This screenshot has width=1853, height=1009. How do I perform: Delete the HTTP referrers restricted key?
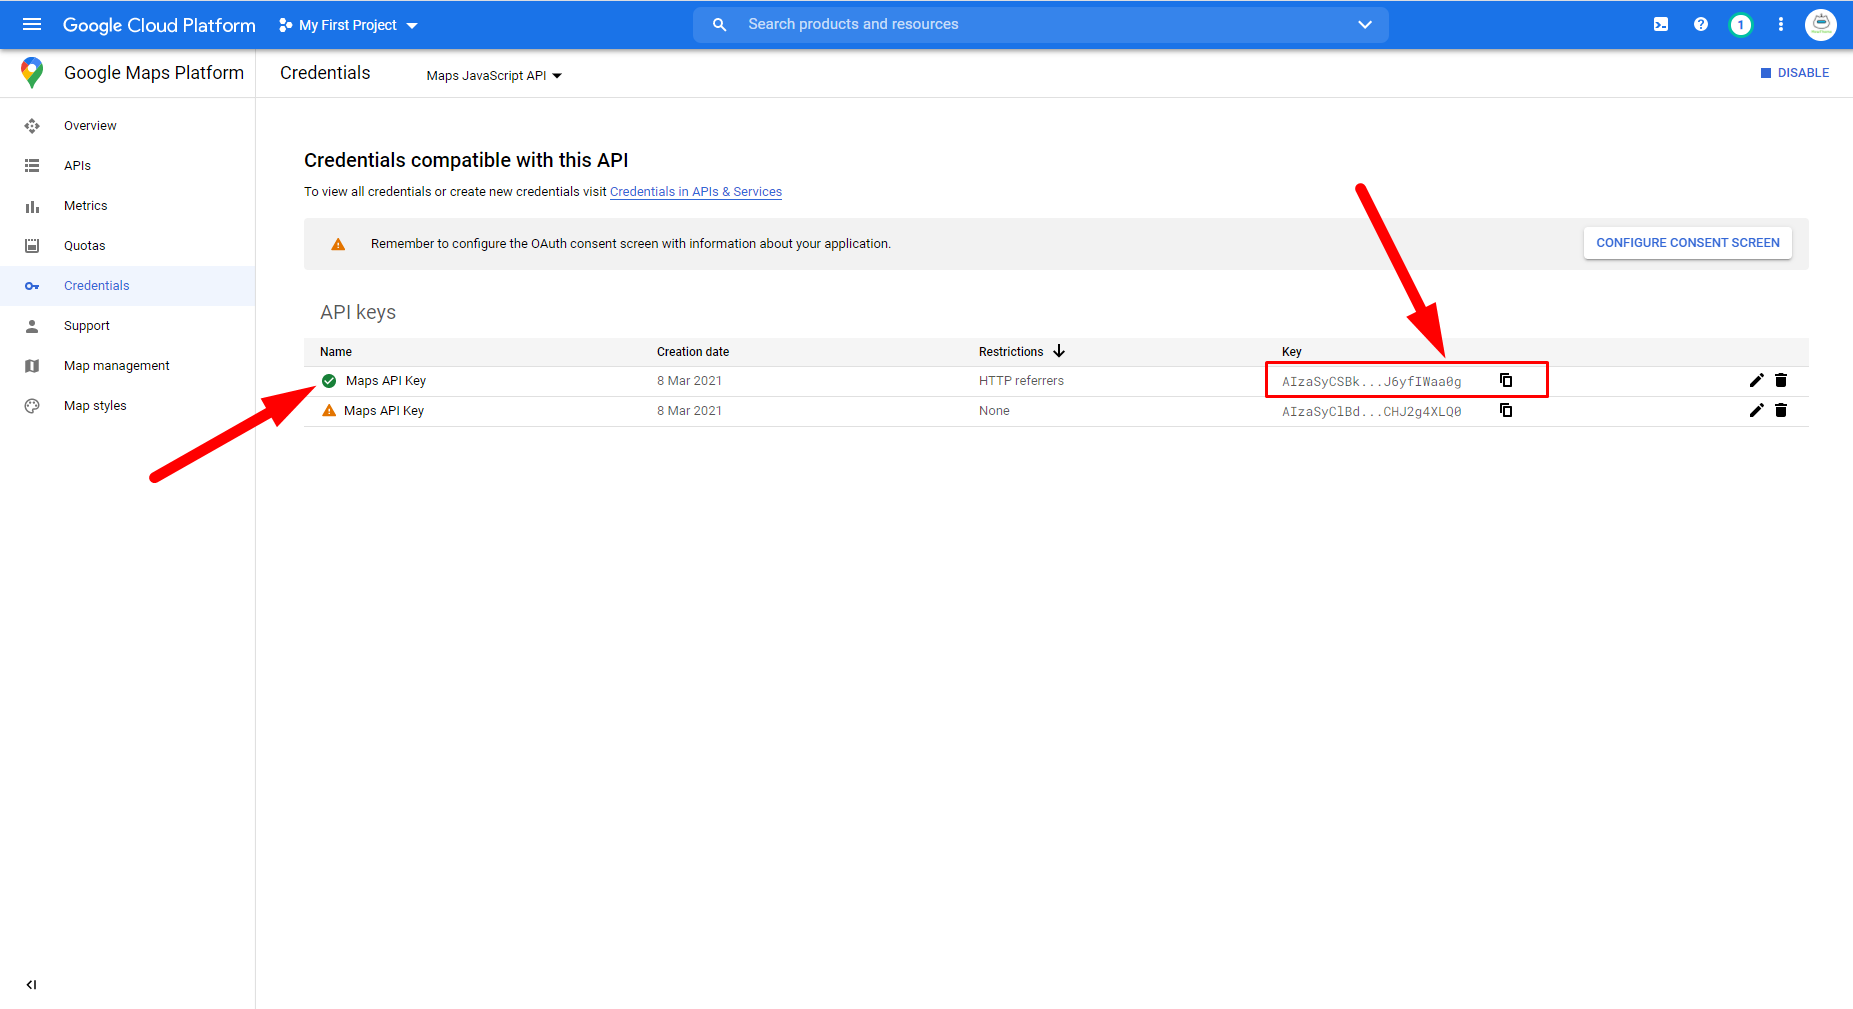pyautogui.click(x=1781, y=381)
